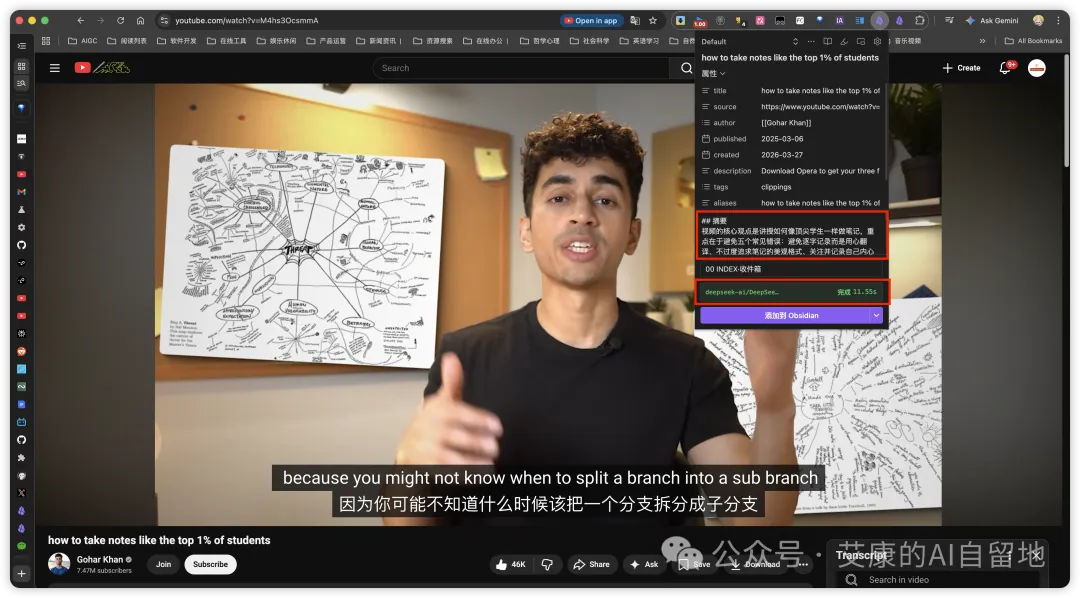Open the YouTube hamburger guide menu
Screen dimensions: 1080x598
(54, 68)
